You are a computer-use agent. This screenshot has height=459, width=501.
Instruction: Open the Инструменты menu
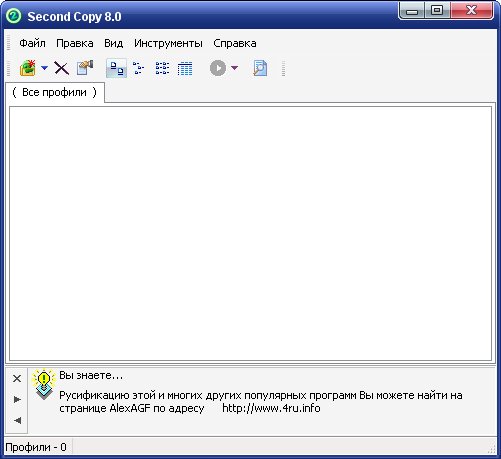coord(168,43)
